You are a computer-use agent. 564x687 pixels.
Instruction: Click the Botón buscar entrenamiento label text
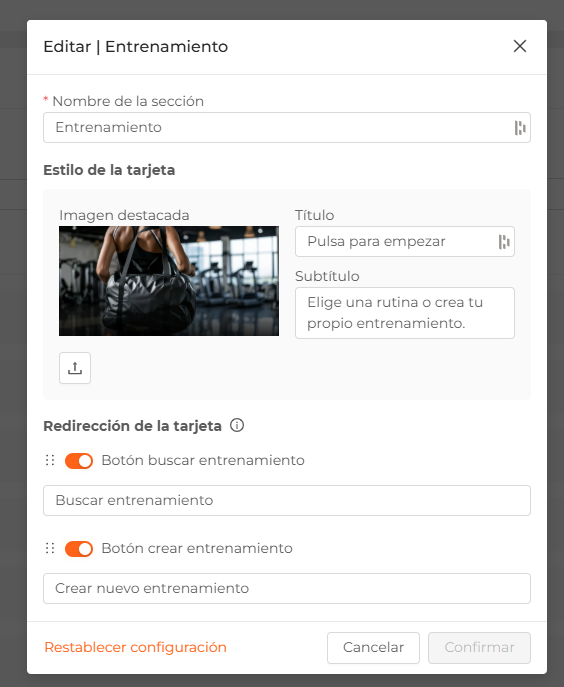203,460
